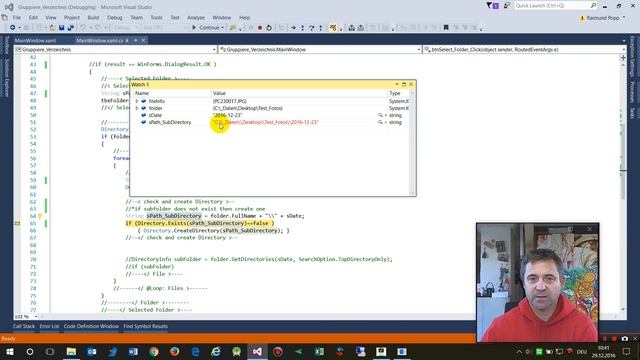
Task: Click the Show Next Statement arrow icon
Action: (x=293, y=28)
